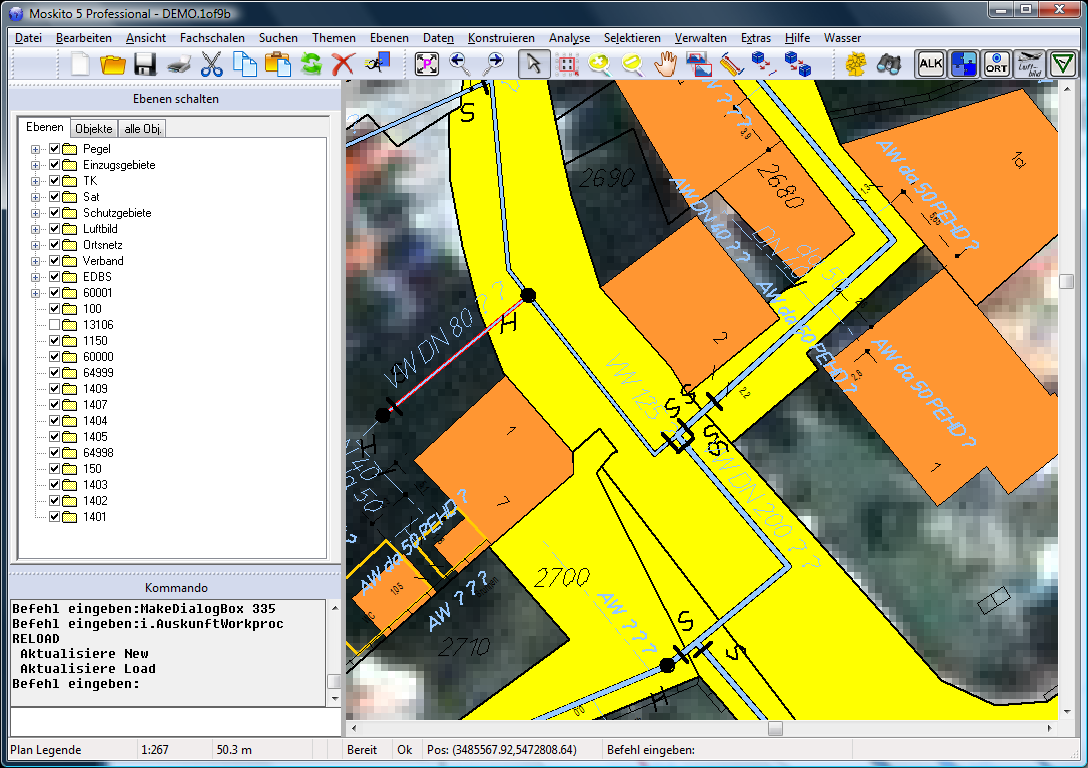Toggle the Schutzgebiete layer checkbox
This screenshot has width=1088, height=768.
pyautogui.click(x=55, y=213)
